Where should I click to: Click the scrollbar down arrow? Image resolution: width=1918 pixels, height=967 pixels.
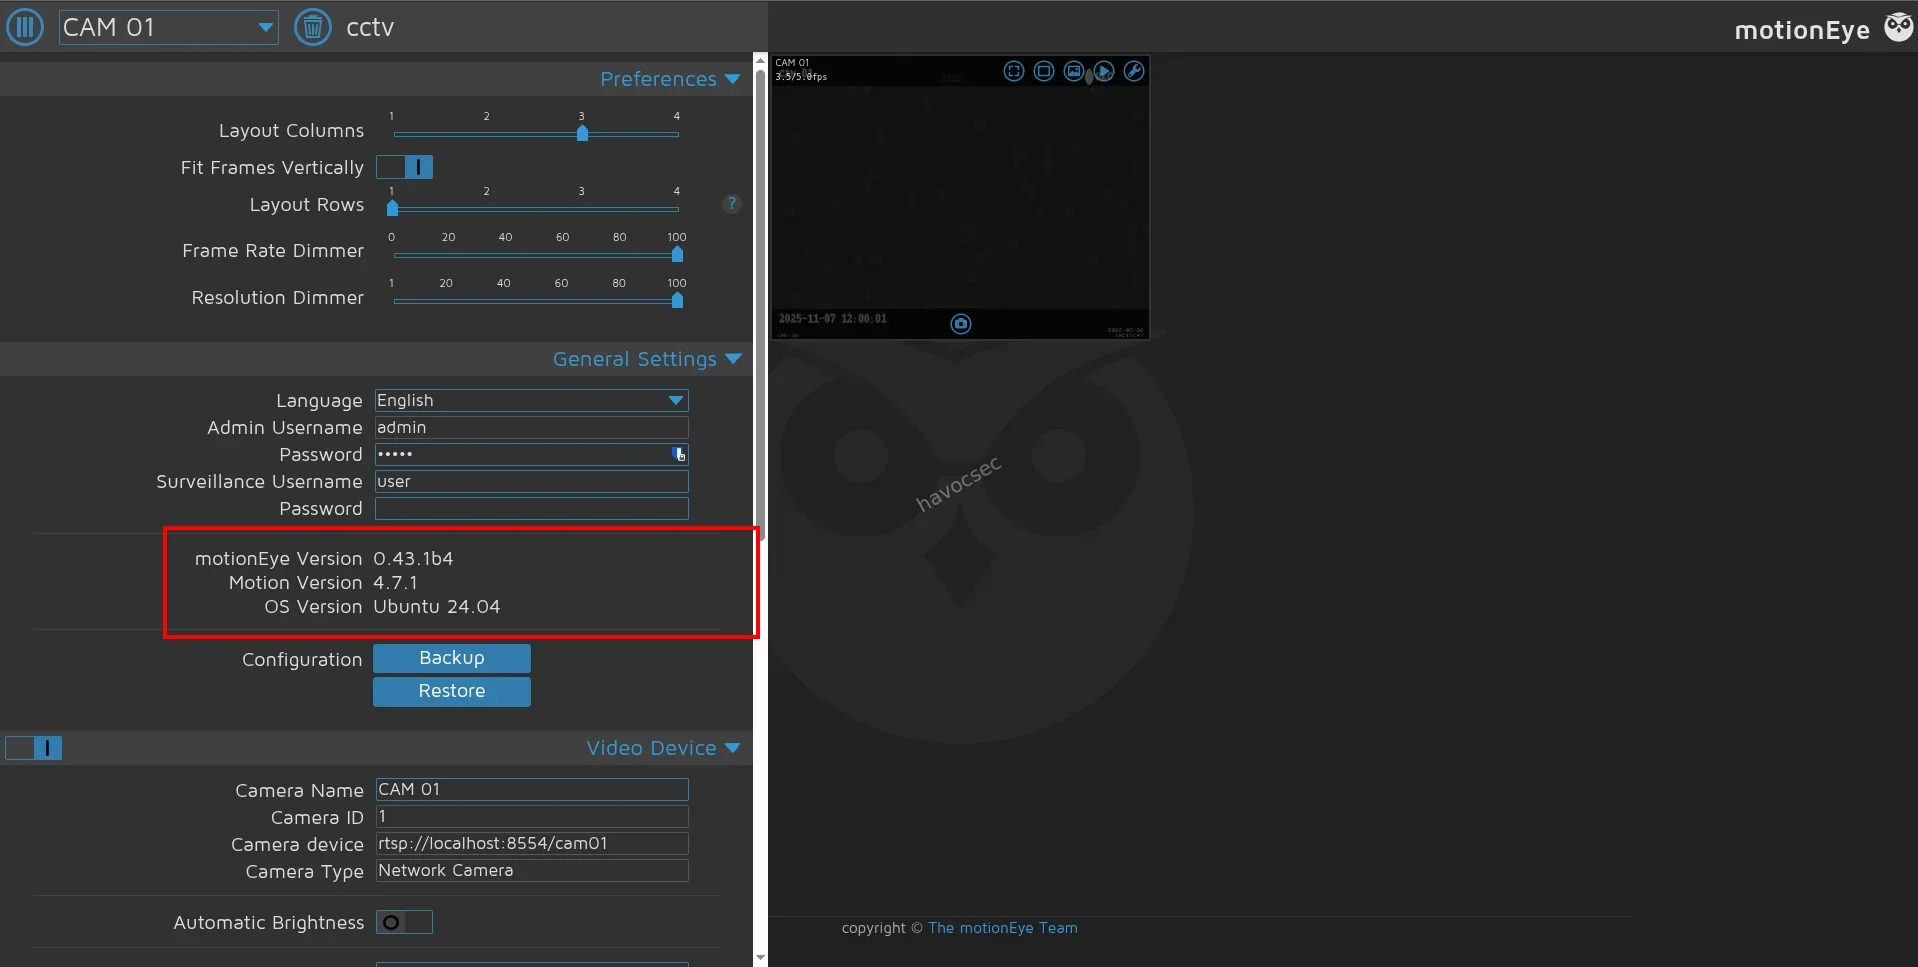[760, 958]
